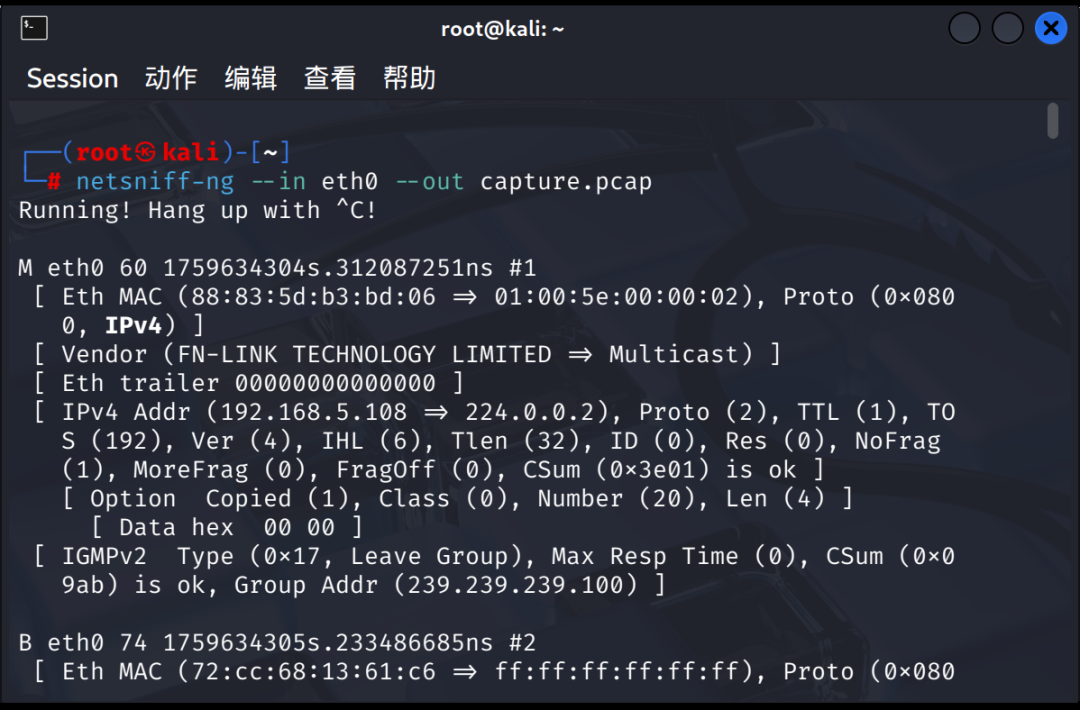This screenshot has width=1080, height=710.
Task: Click the window title root@kali: ~
Action: (x=502, y=29)
